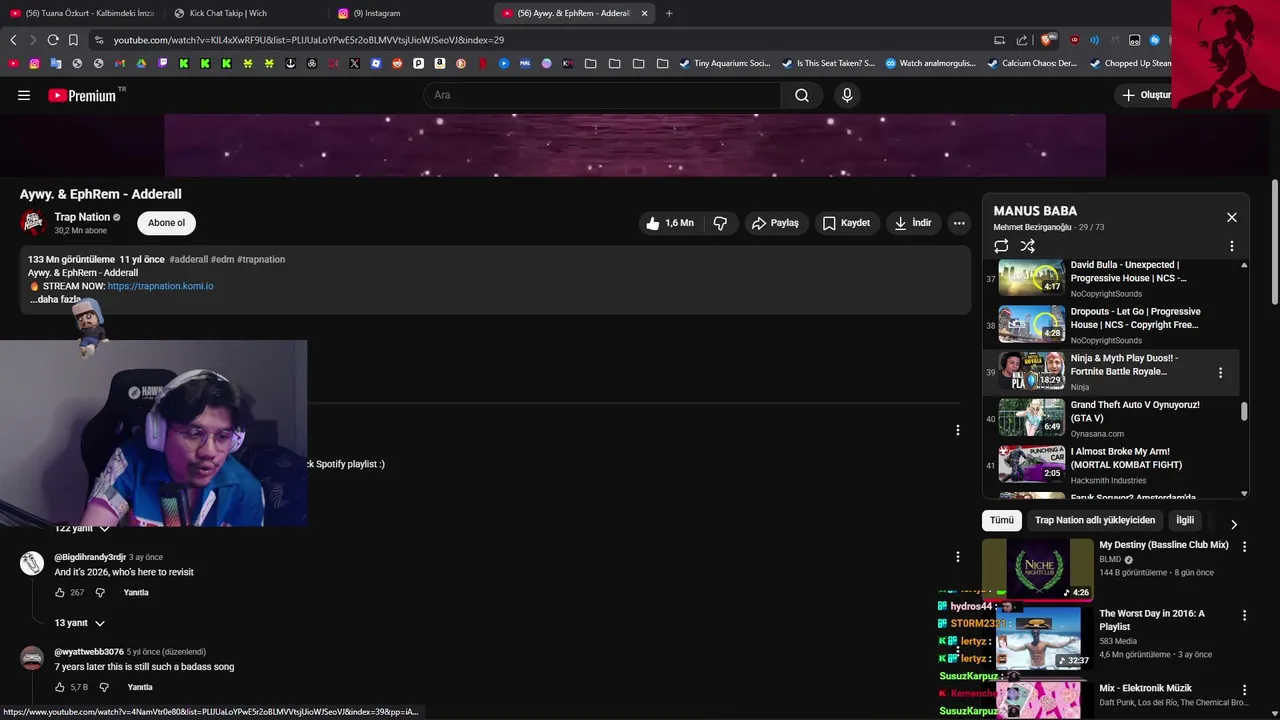Open options menu on Bigdihrandy3rdjr's comment
This screenshot has width=1280, height=720.
click(957, 557)
